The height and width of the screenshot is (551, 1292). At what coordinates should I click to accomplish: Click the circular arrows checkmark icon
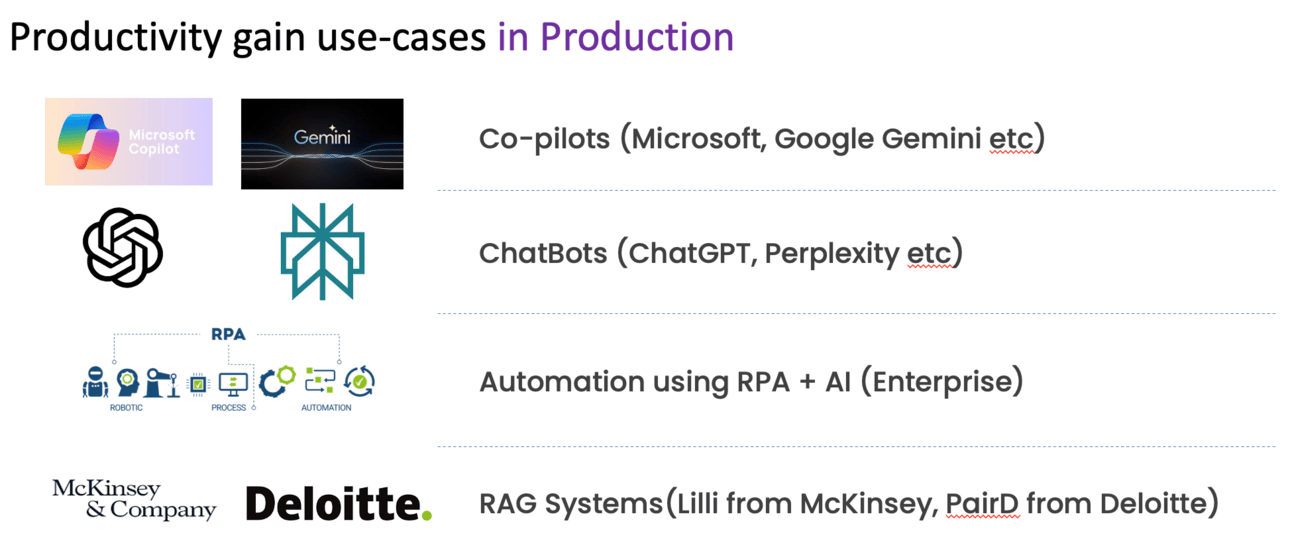[360, 382]
